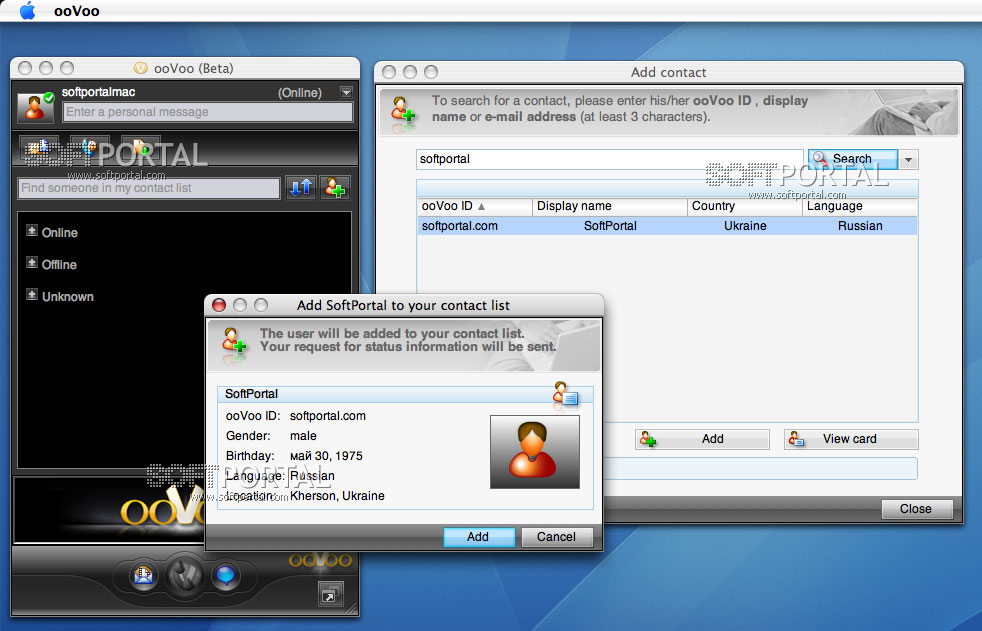Confirm with Add in the SoftPortal dialog
Image resolution: width=982 pixels, height=631 pixels.
pos(479,537)
